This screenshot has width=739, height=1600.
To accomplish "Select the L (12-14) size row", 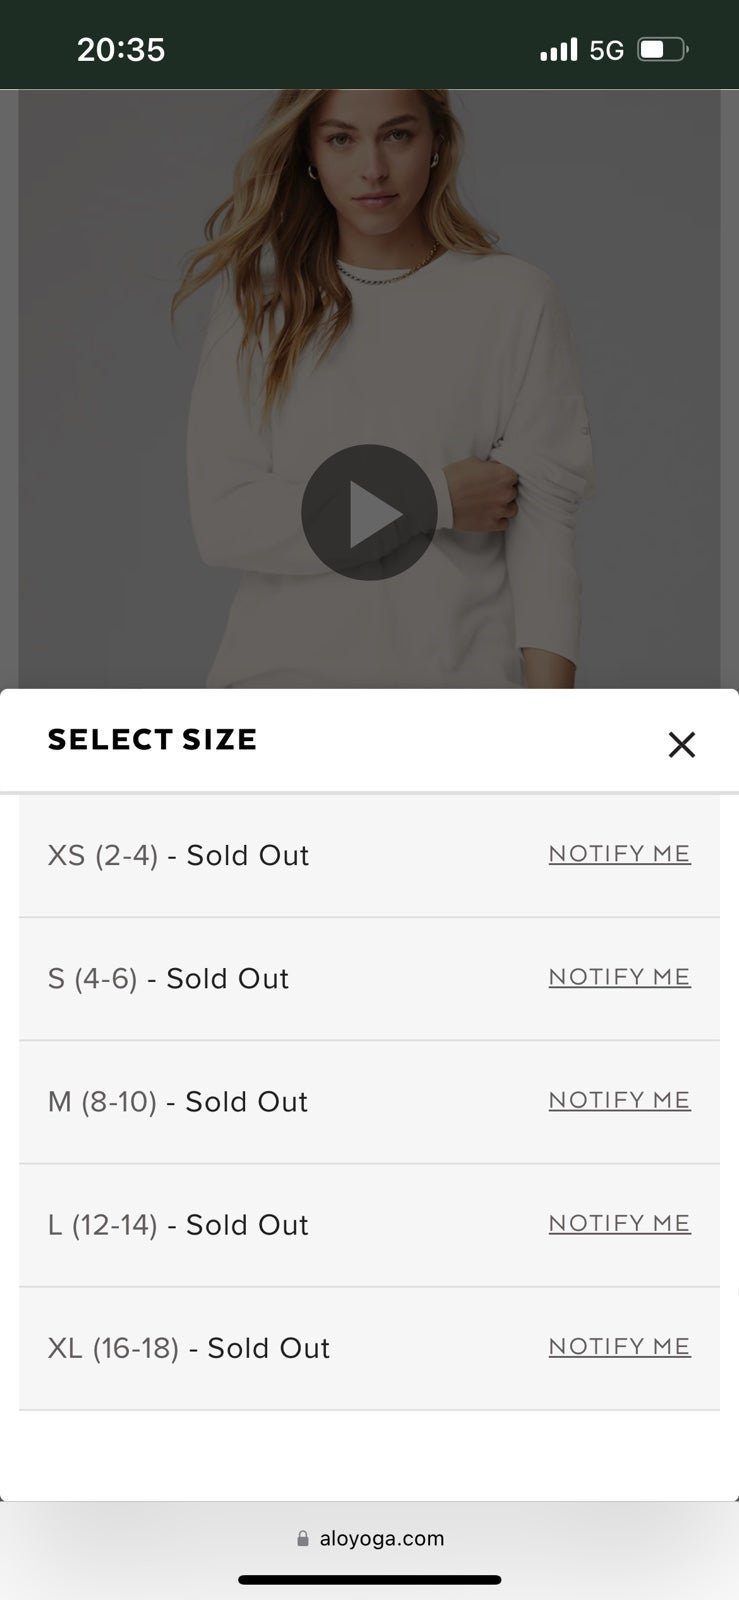I will pyautogui.click(x=178, y=1225).
